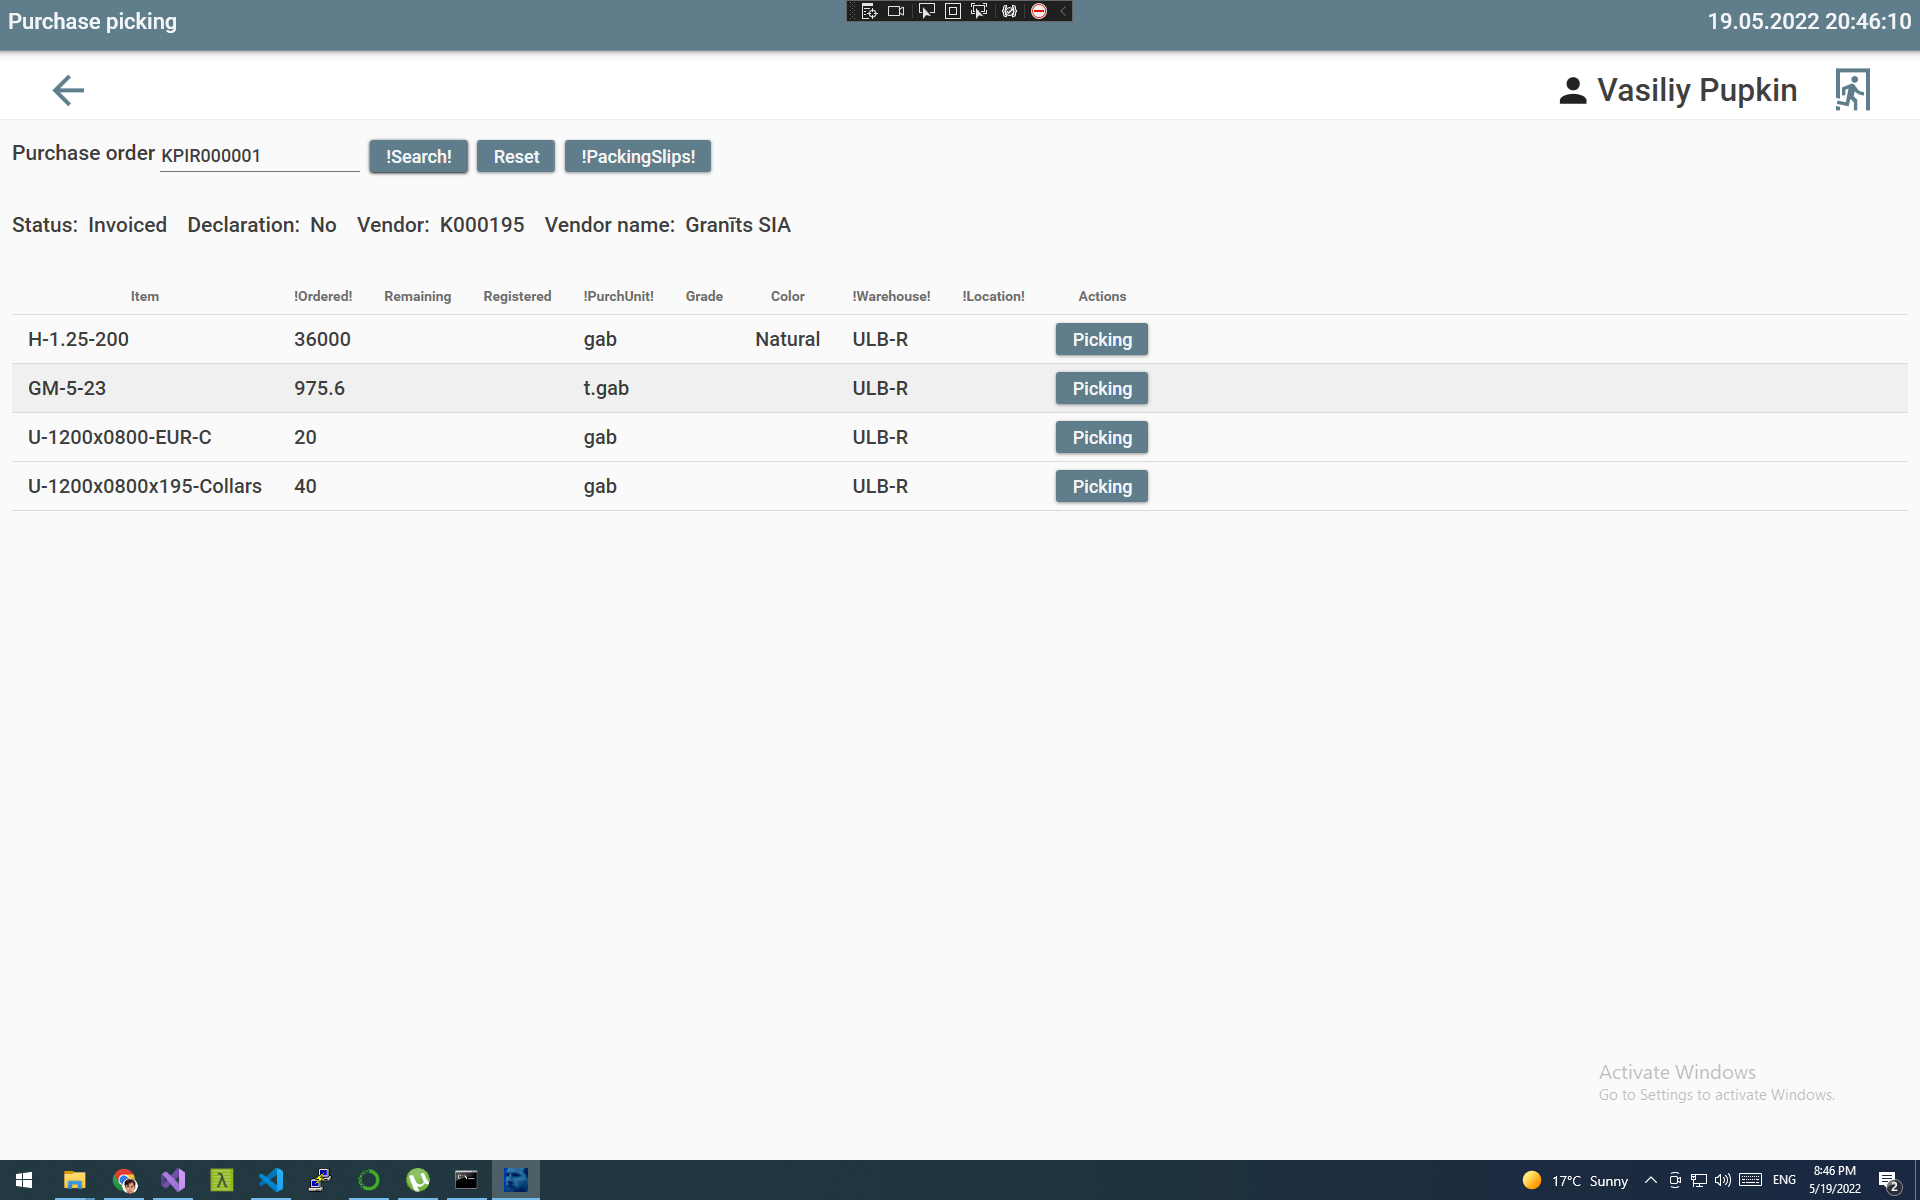Image resolution: width=1920 pixels, height=1200 pixels.
Task: Show hidden system tray icons
Action: [1651, 1180]
